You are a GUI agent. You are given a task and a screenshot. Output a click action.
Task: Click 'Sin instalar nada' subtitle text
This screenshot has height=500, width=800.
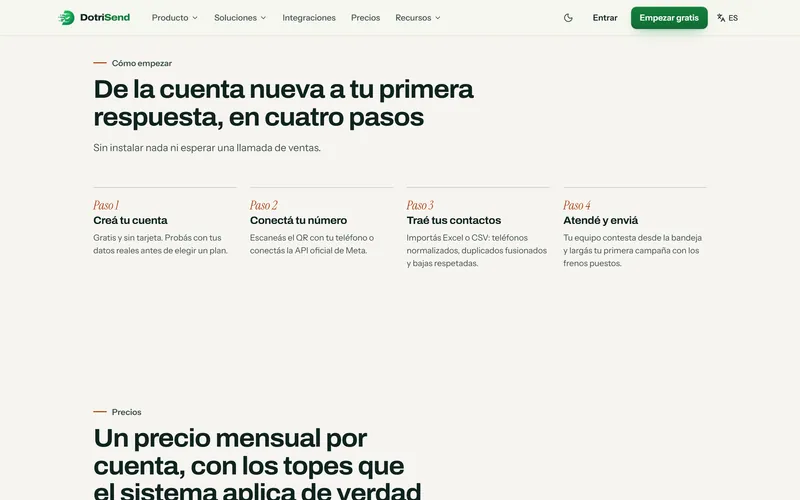[x=207, y=148]
